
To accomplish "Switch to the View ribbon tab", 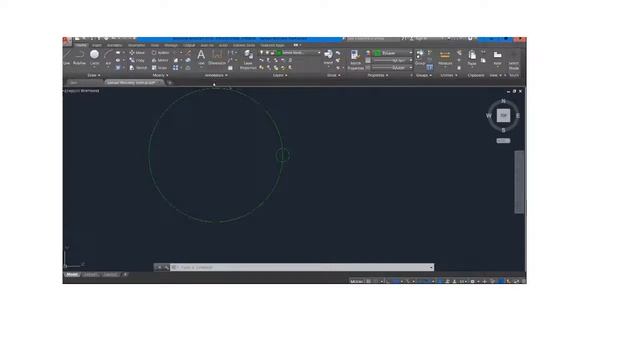I will pos(155,45).
